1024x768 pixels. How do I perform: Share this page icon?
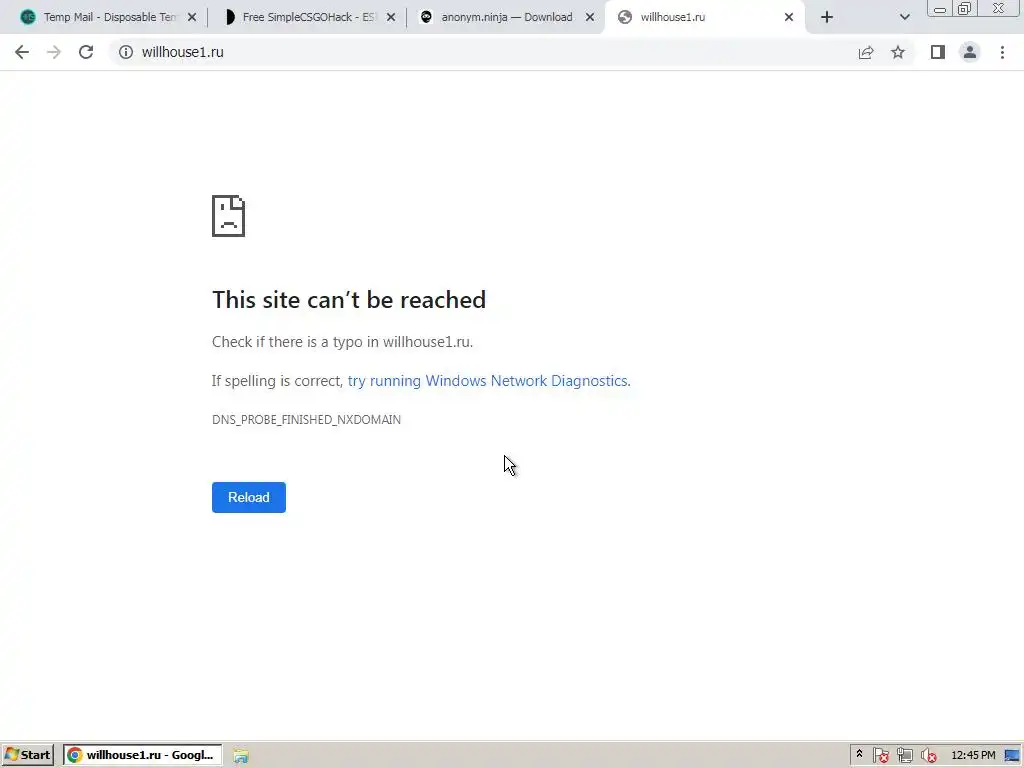point(866,52)
